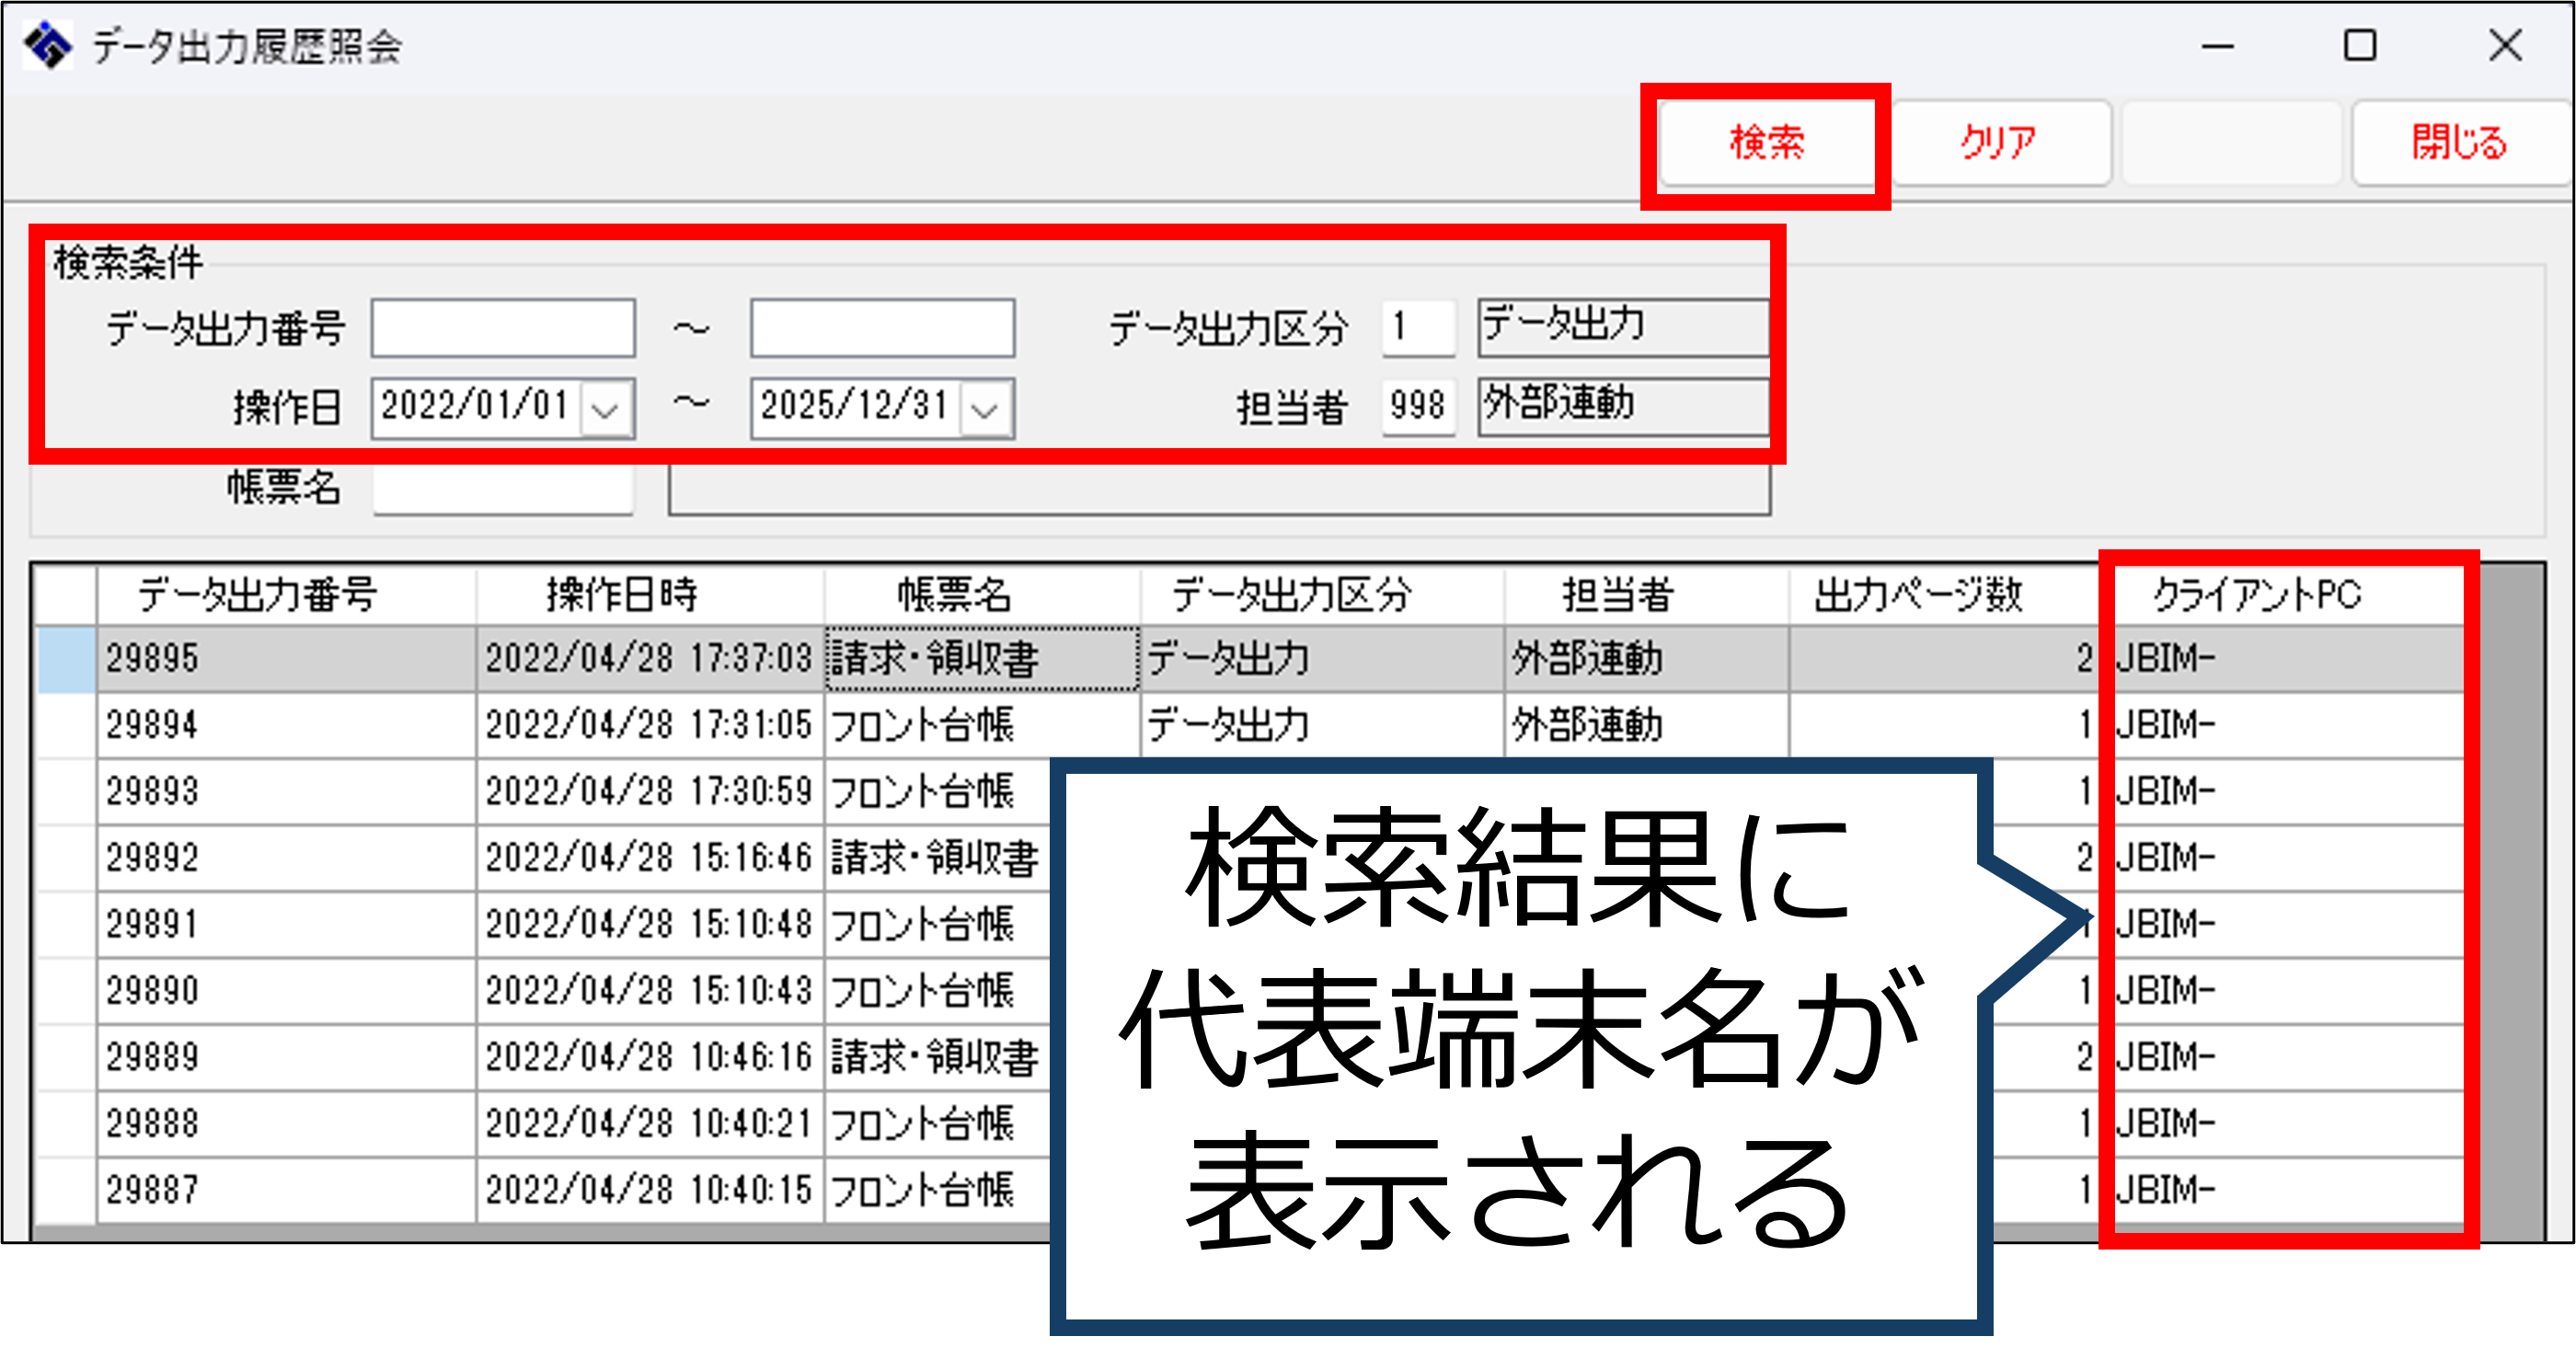This screenshot has height=1371, width=2576.
Task: Click the 操作日時 column header
Action: tap(621, 595)
